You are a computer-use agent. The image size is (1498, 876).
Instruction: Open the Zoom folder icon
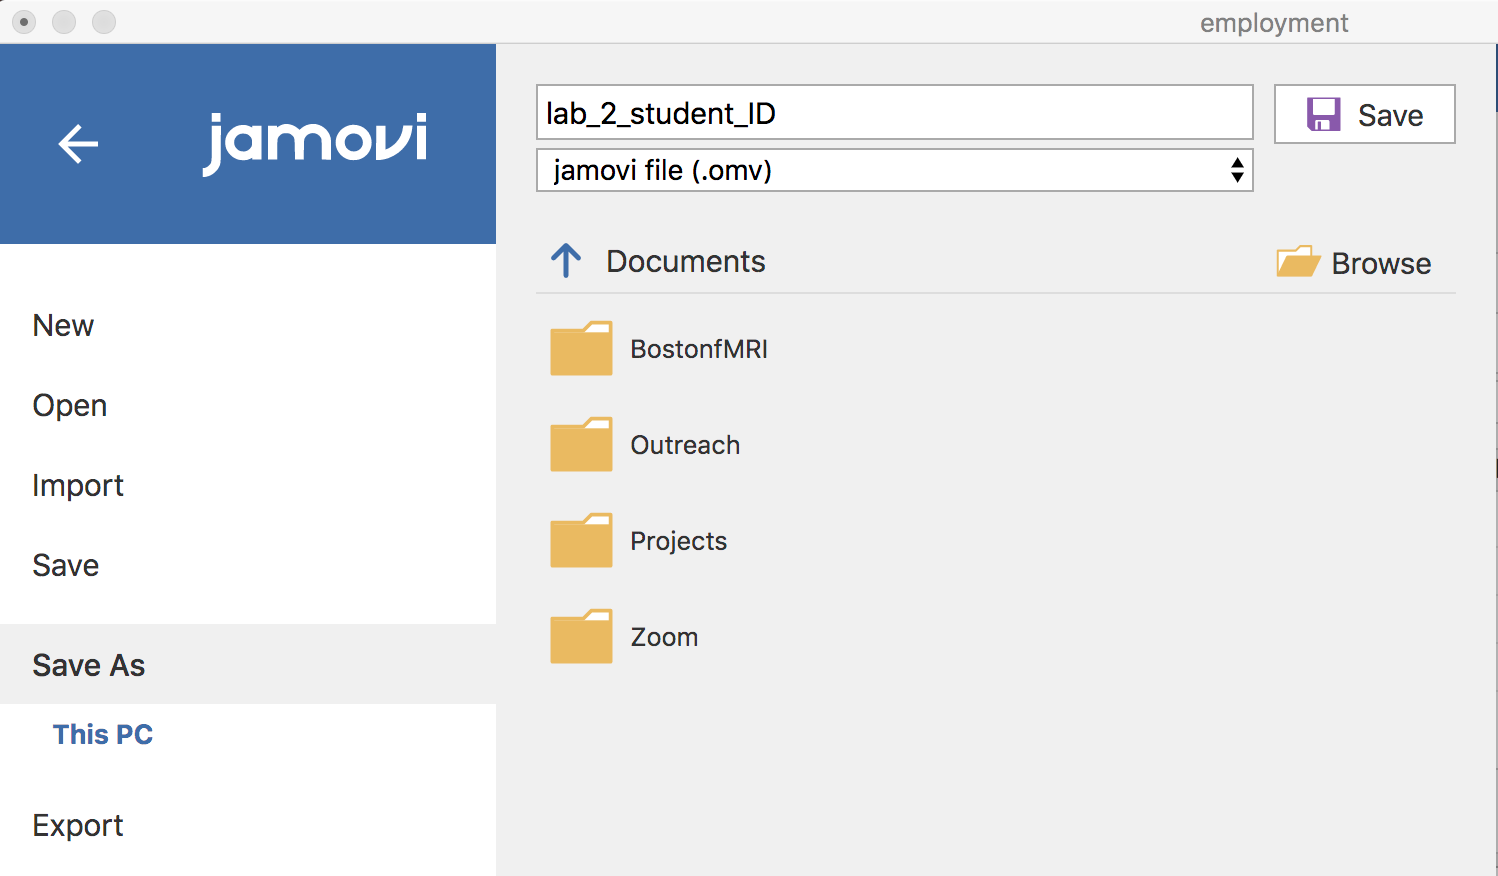[x=581, y=637]
